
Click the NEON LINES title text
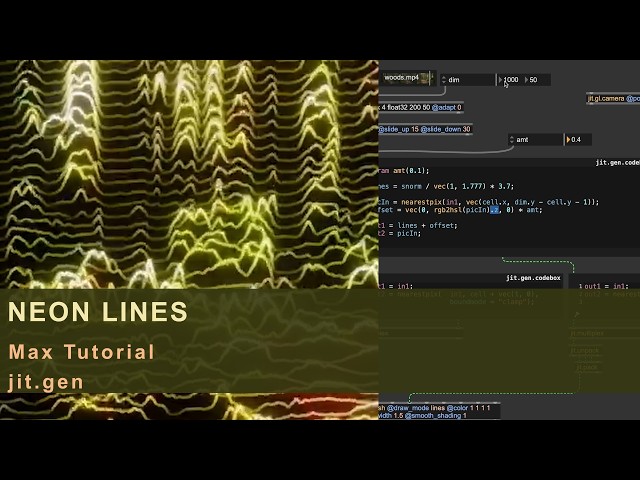coord(98,312)
